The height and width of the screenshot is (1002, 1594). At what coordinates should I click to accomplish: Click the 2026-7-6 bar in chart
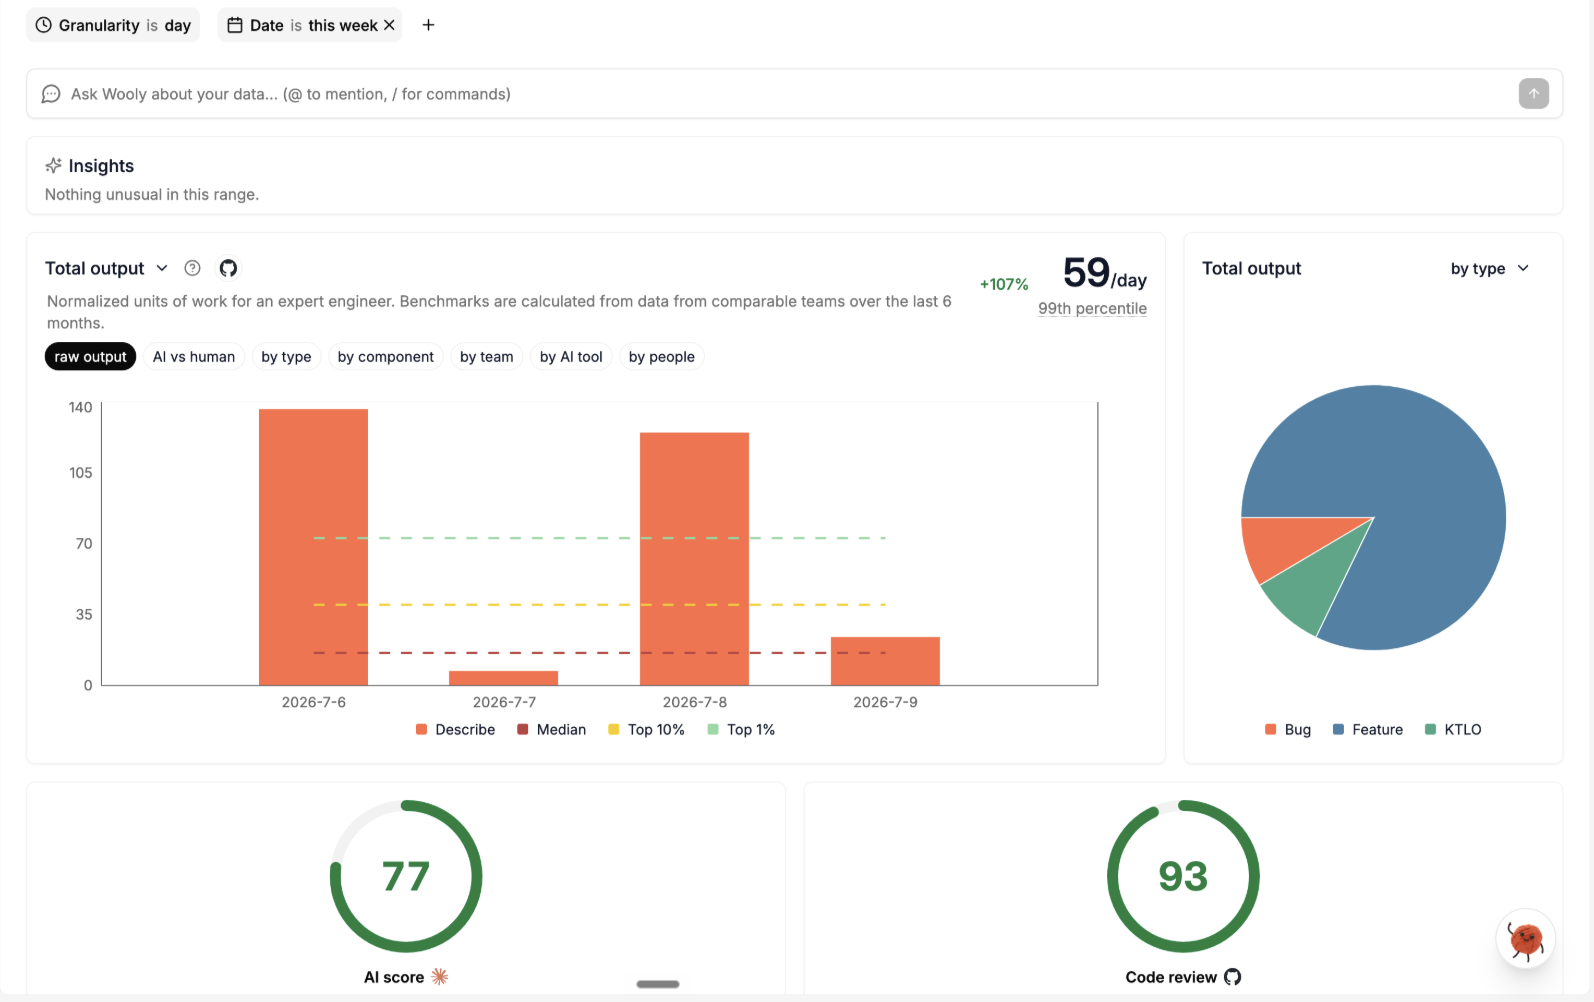tap(313, 547)
